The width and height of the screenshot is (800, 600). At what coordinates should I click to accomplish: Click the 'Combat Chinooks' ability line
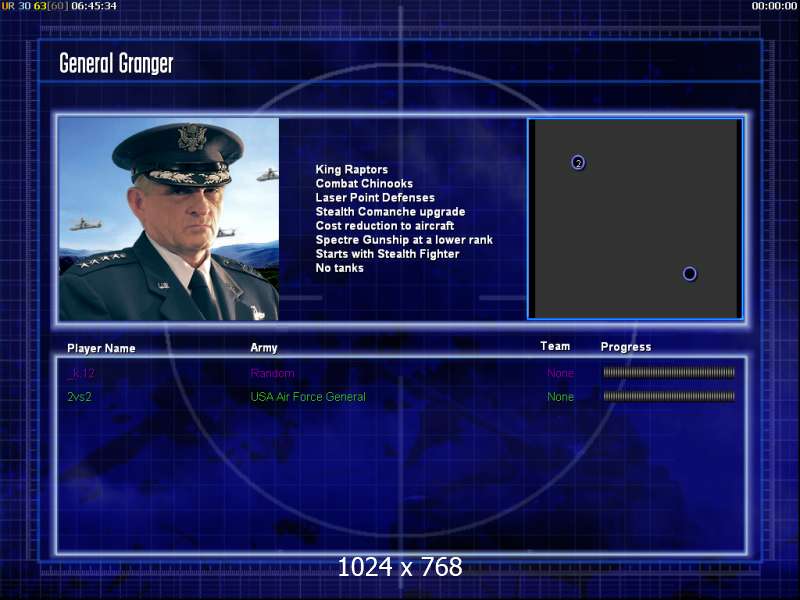(364, 183)
